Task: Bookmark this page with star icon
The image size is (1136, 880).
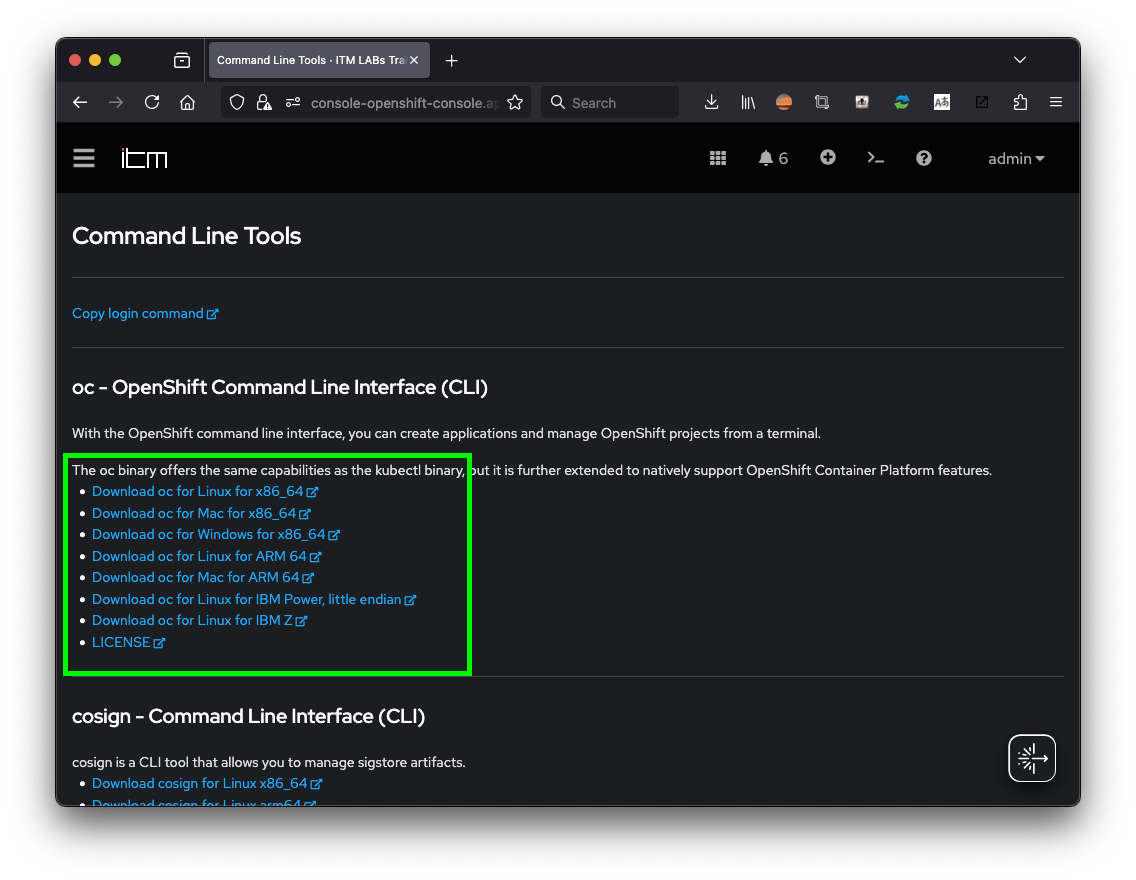Action: click(515, 103)
